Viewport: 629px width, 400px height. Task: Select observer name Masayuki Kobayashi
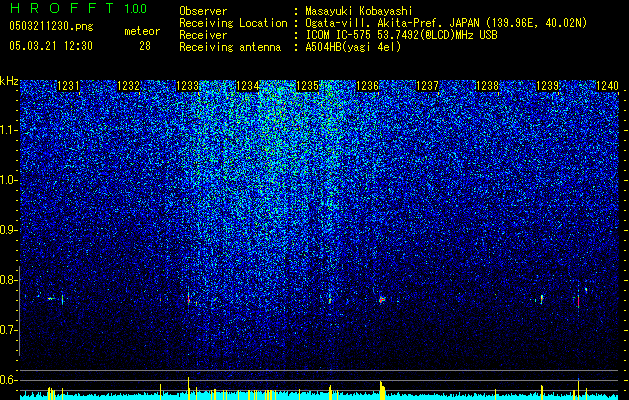(x=359, y=11)
